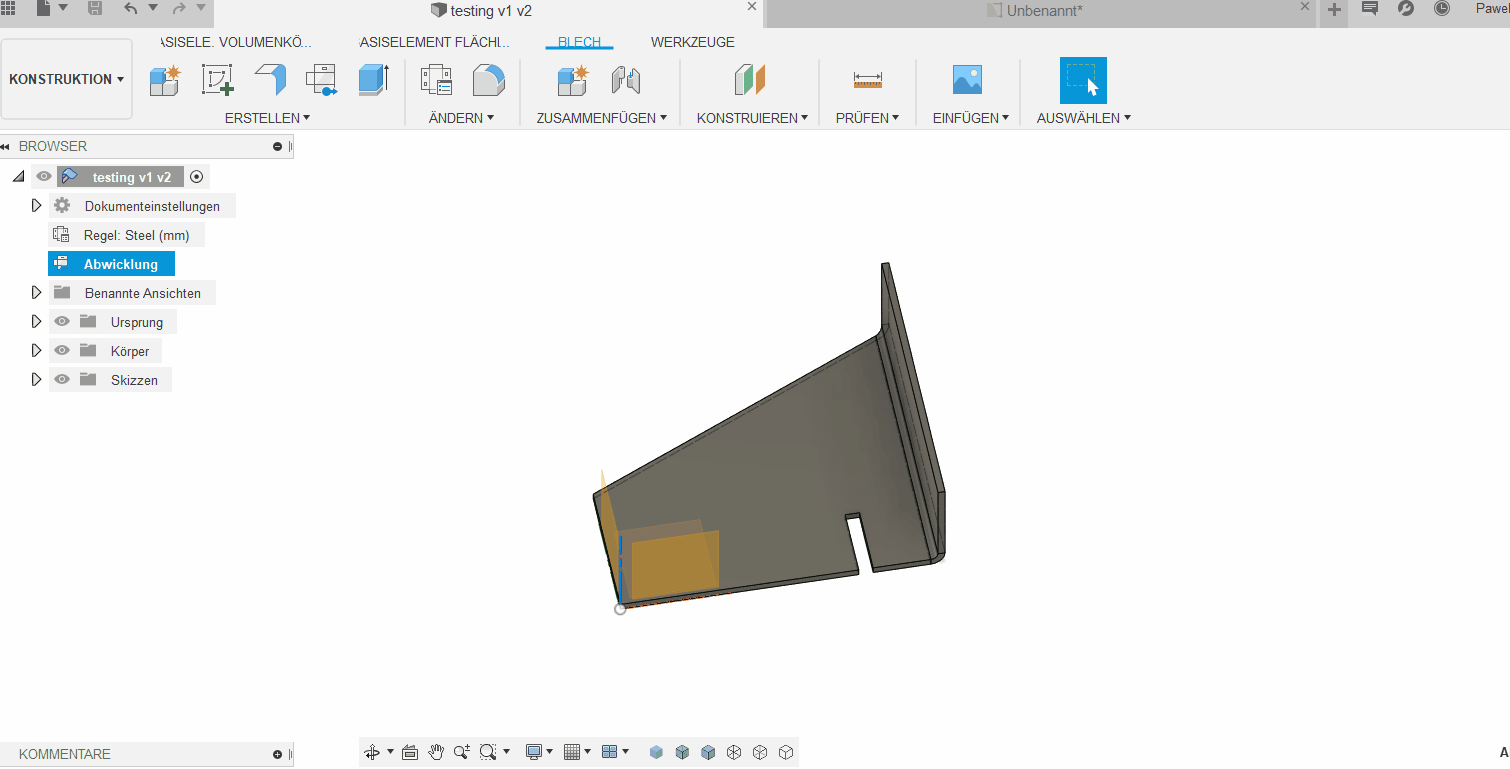Screen dimensions: 1510x769
Task: Click the Extrusion icon in the ERSTELLEN group
Action: [x=374, y=80]
